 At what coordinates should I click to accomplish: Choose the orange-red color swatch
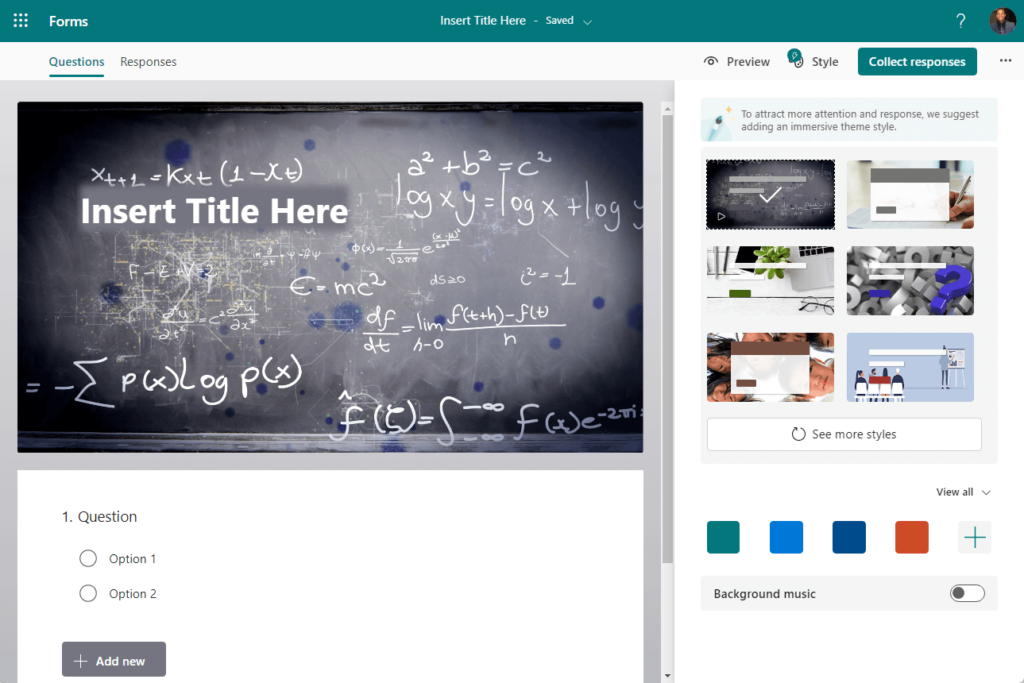pos(912,537)
